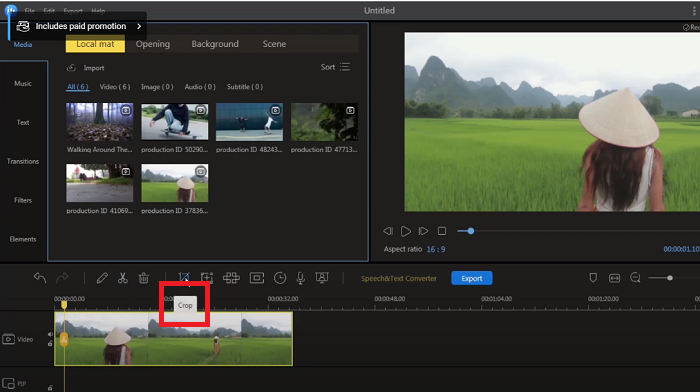700x392 pixels.
Task: Select the production ID 48243... thumbnail
Action: [x=249, y=122]
